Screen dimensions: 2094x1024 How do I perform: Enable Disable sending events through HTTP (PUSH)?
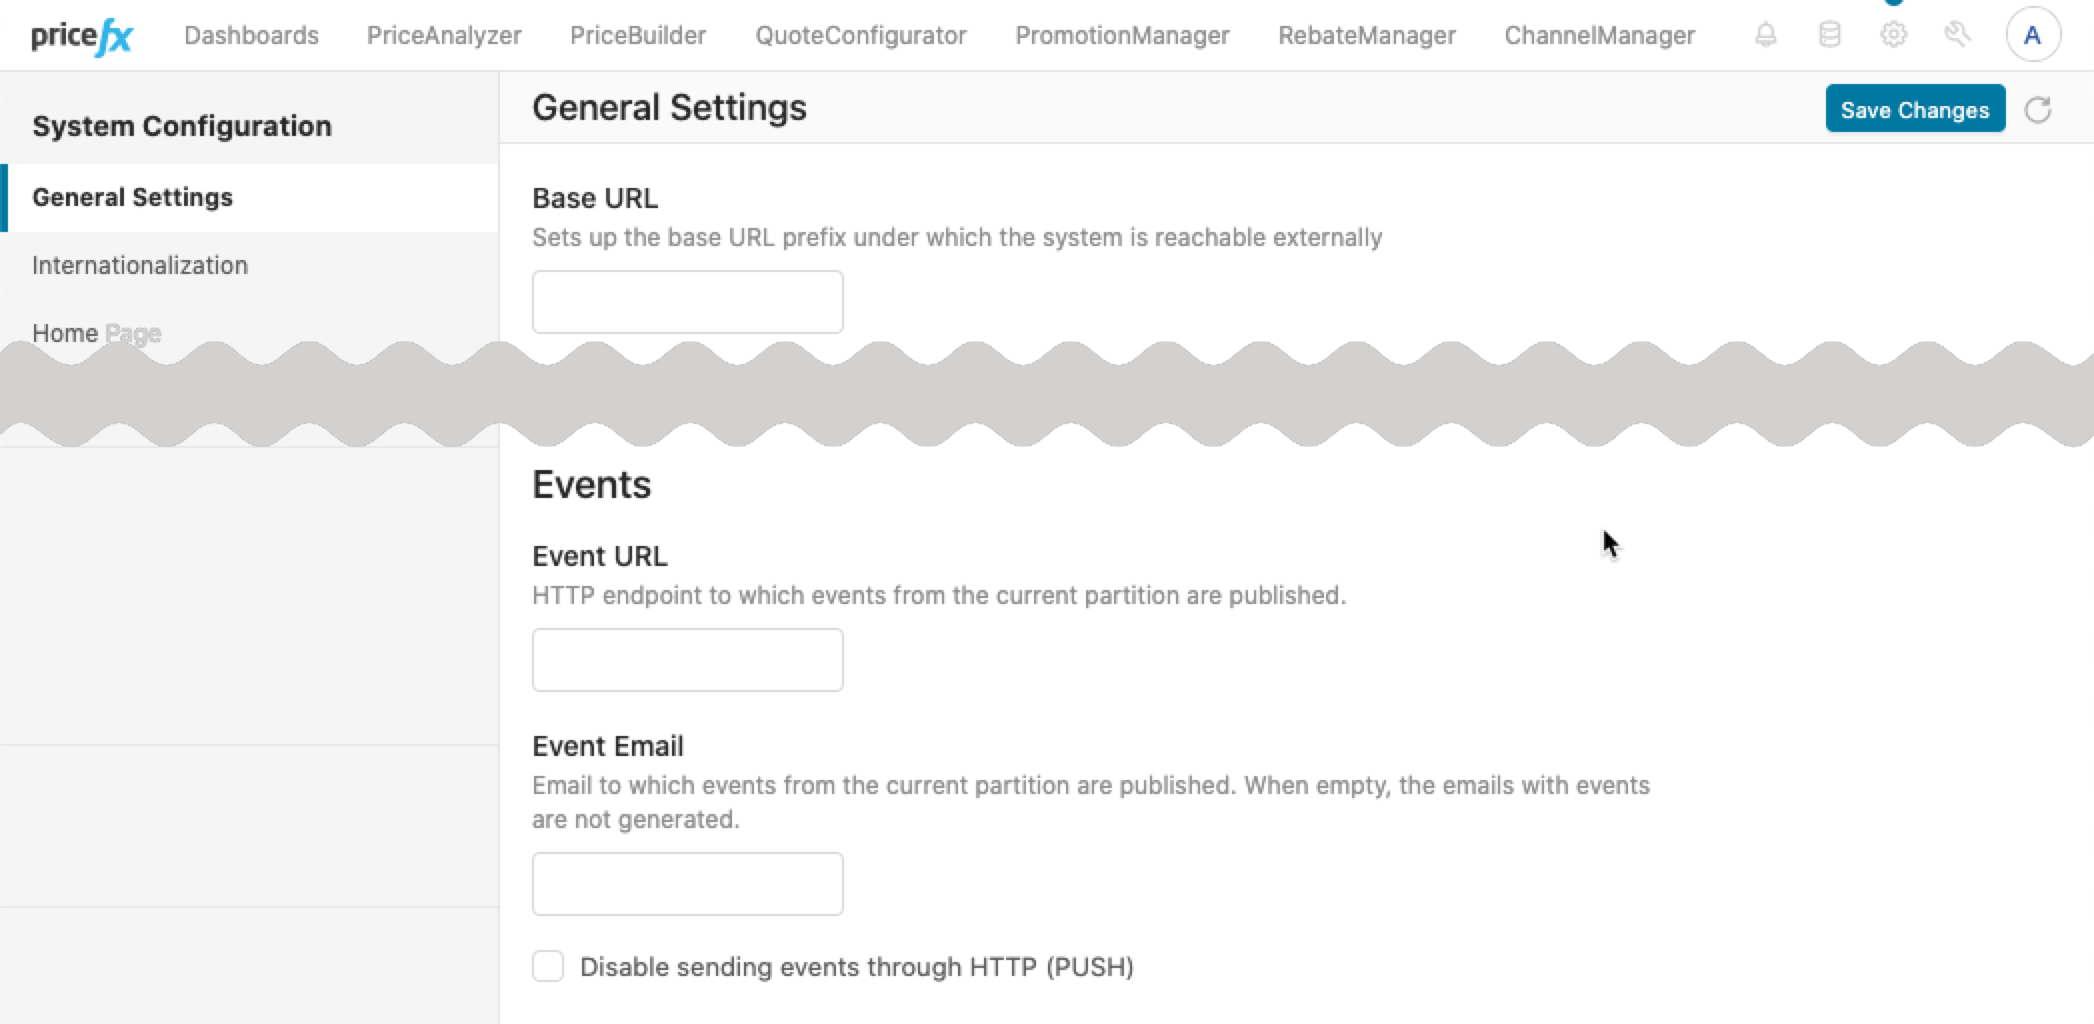pos(548,966)
